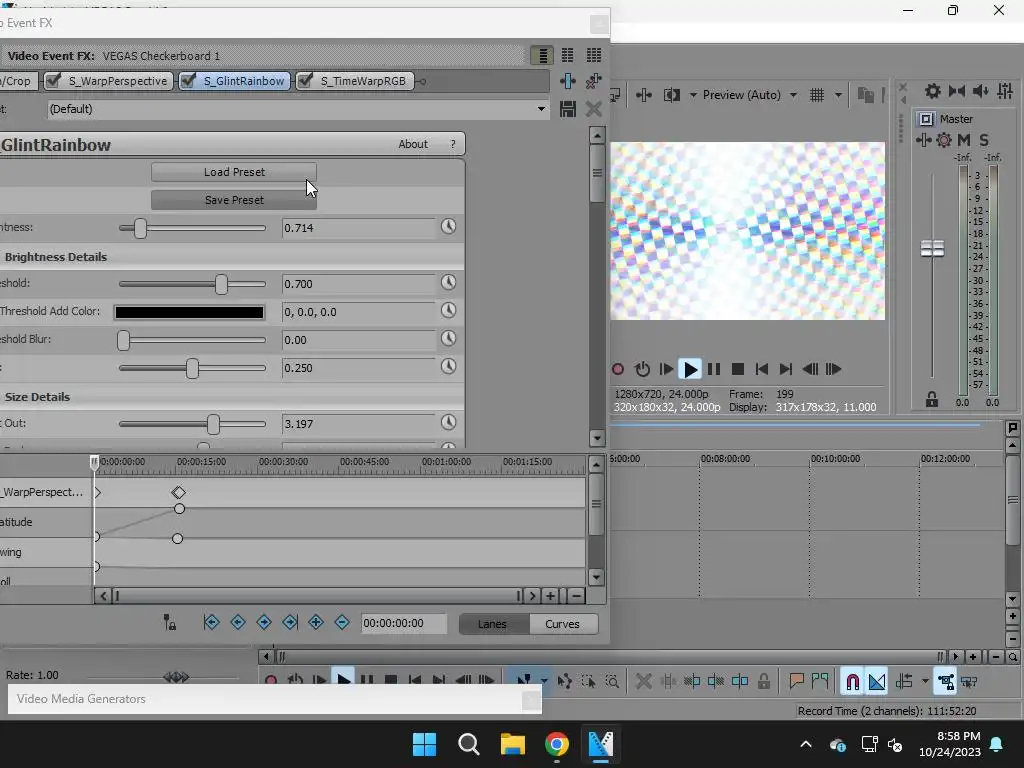Click the Threshold Blur slider handle
This screenshot has height=768, width=1024.
[x=123, y=340]
